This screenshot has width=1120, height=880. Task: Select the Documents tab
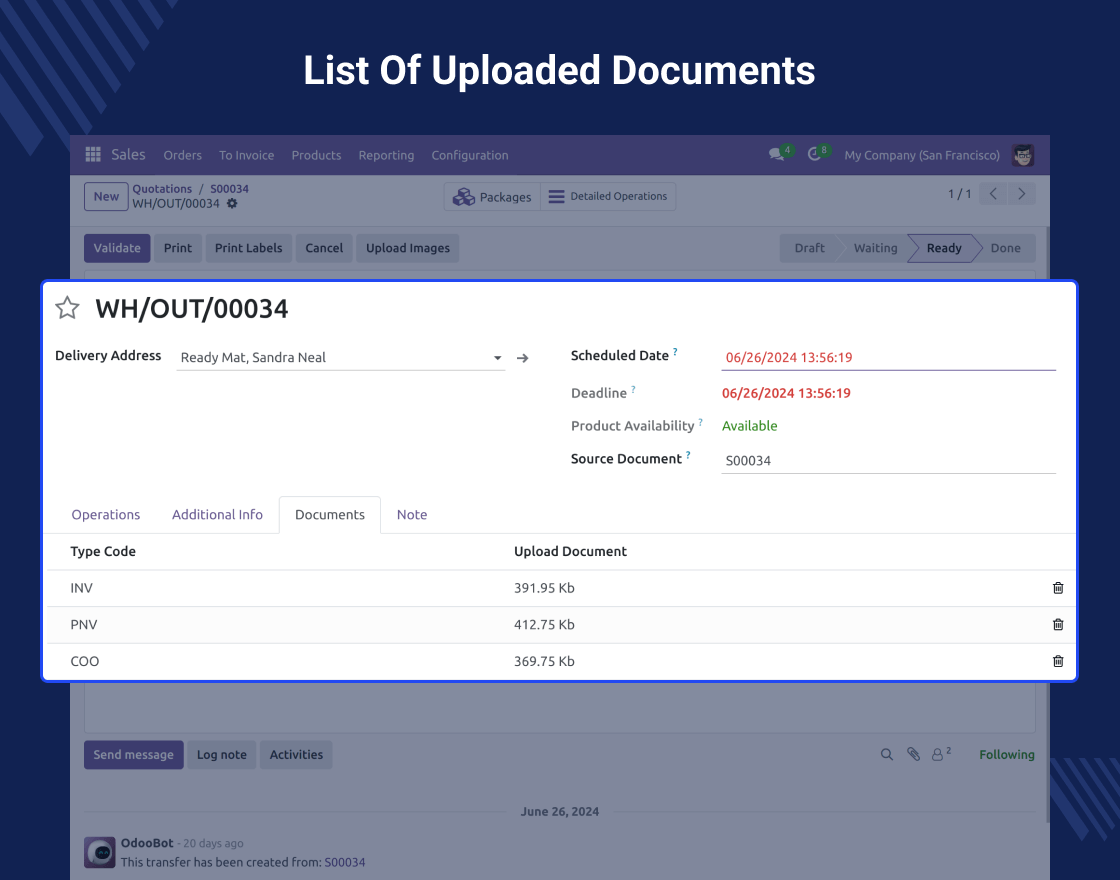tap(329, 514)
